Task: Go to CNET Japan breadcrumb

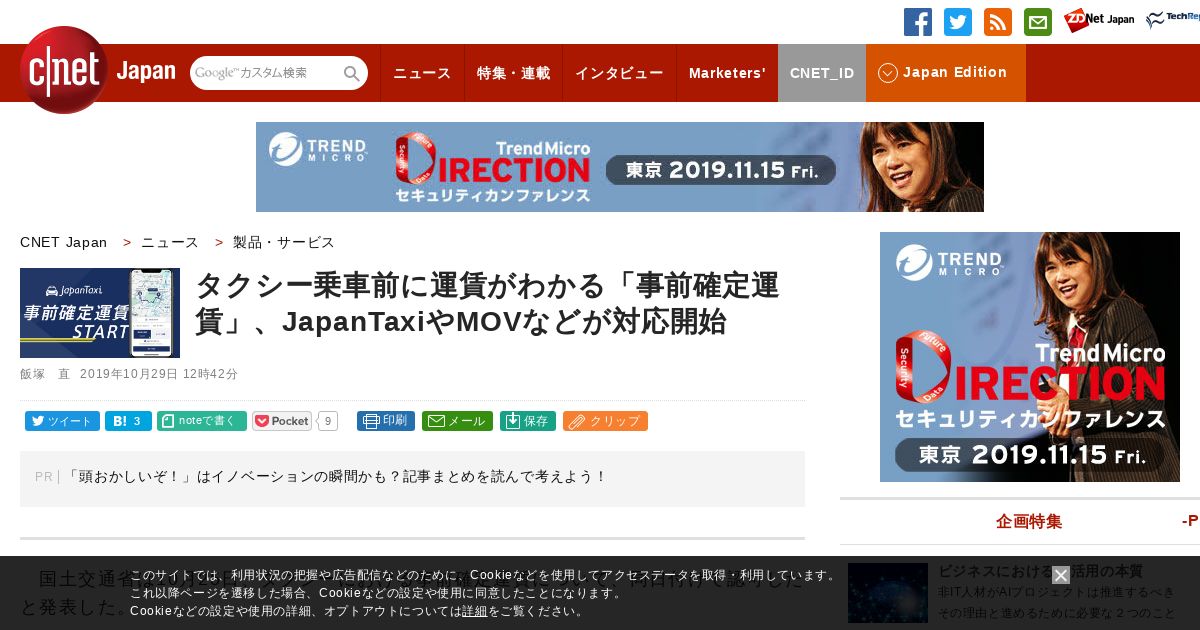Action: (x=63, y=242)
